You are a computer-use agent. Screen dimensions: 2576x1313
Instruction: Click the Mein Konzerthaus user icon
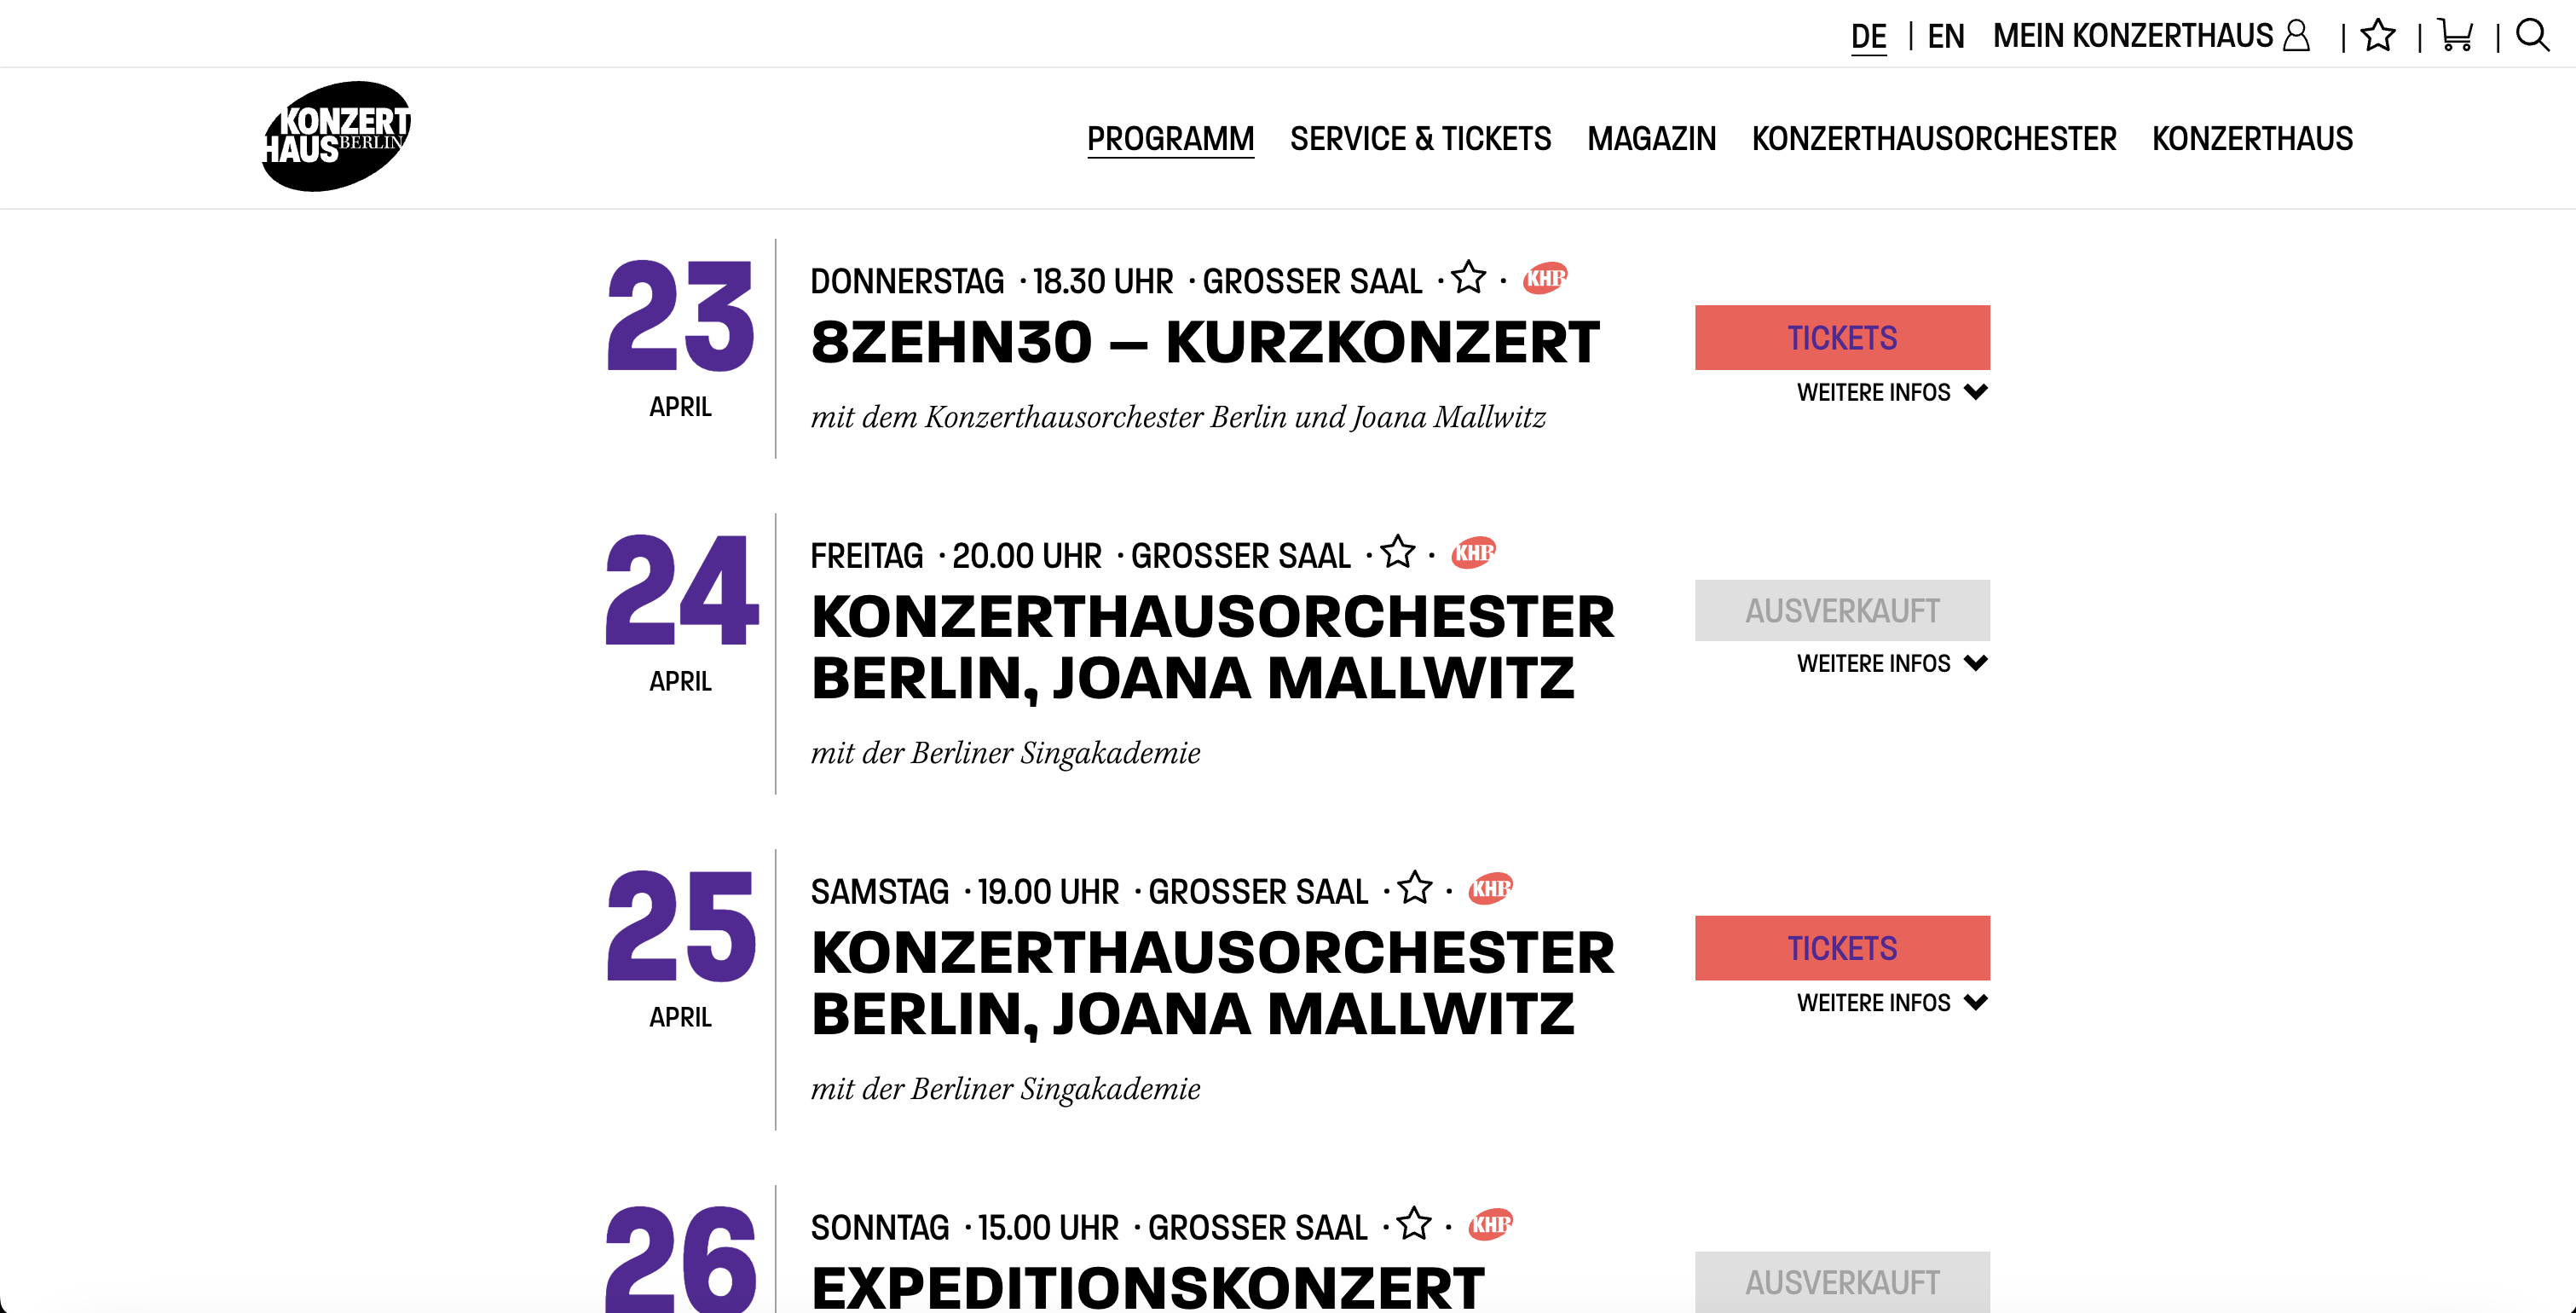(x=2298, y=36)
